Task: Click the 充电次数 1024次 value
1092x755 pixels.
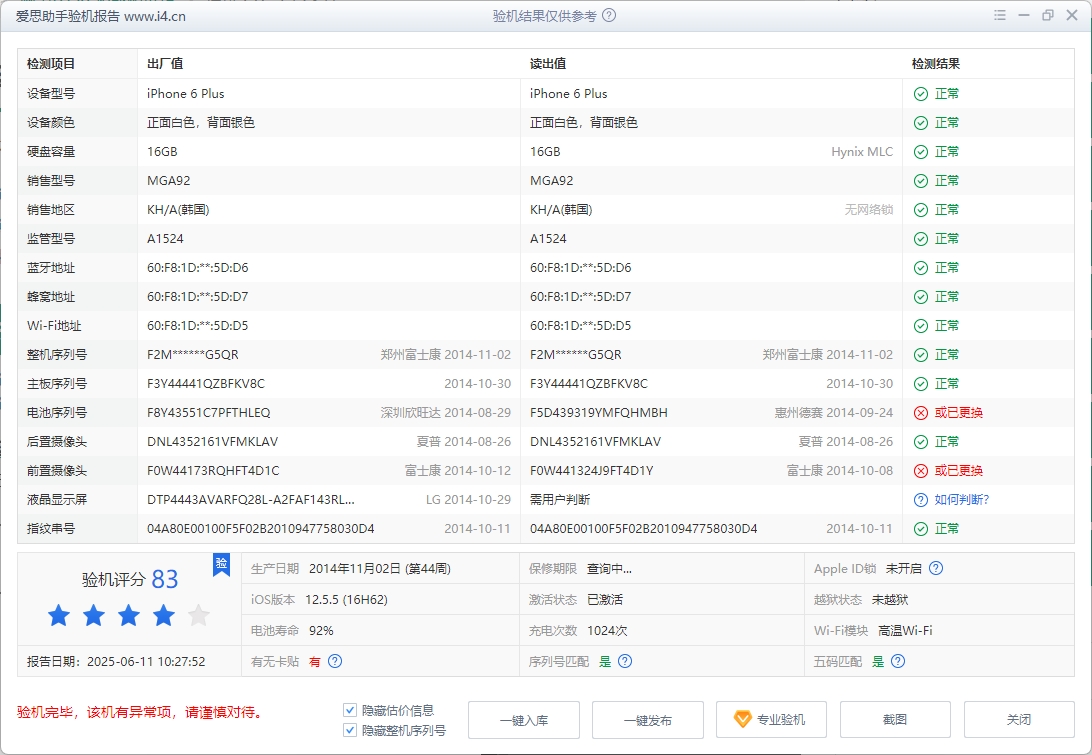Action: [x=607, y=630]
